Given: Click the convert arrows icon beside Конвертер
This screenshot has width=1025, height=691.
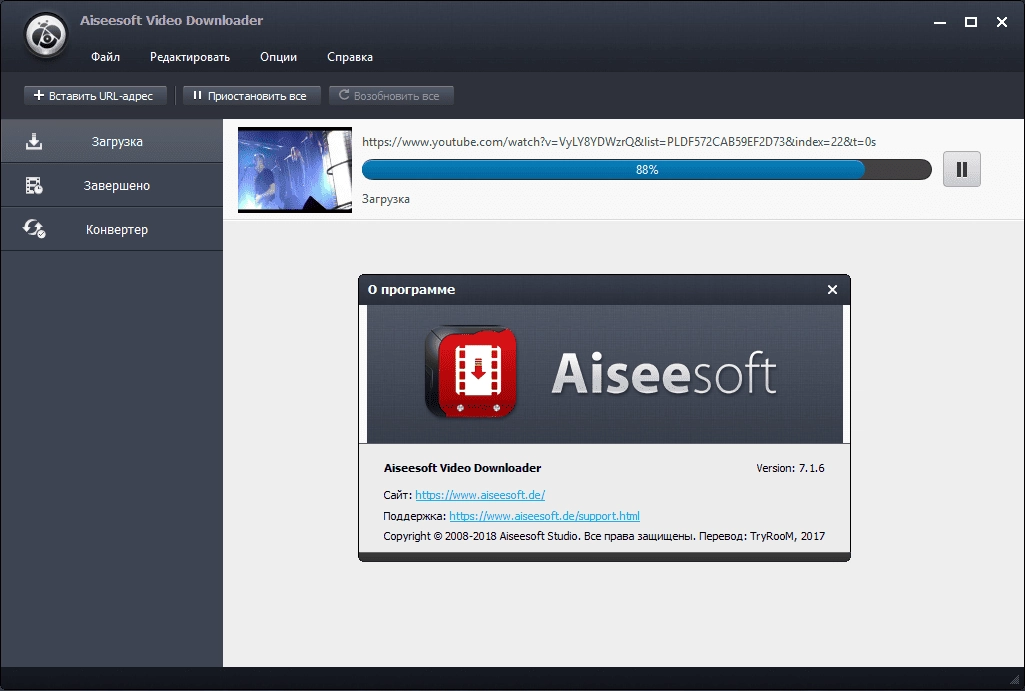Looking at the screenshot, I should pyautogui.click(x=34, y=229).
